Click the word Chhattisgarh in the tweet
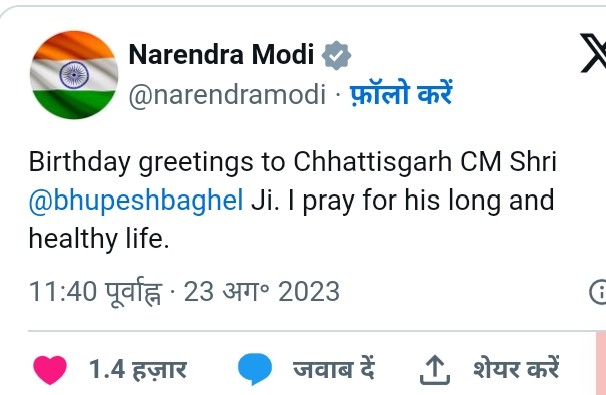 point(373,162)
